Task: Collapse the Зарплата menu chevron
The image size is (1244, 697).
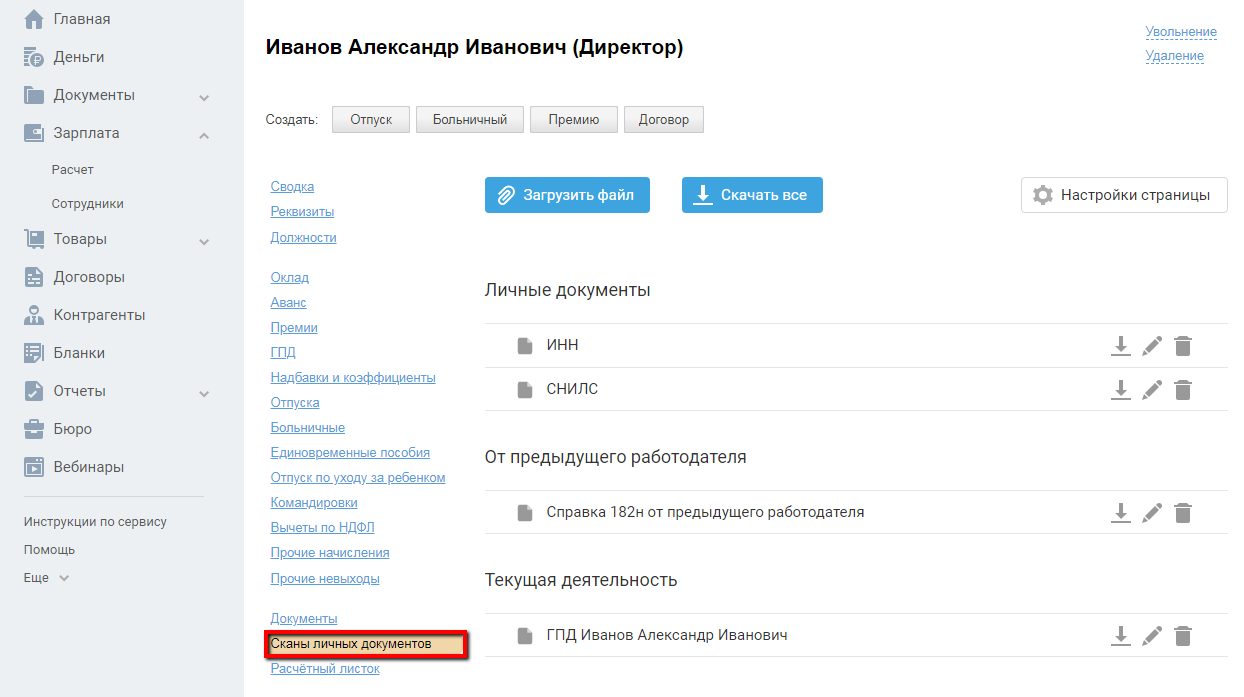Action: [x=204, y=135]
